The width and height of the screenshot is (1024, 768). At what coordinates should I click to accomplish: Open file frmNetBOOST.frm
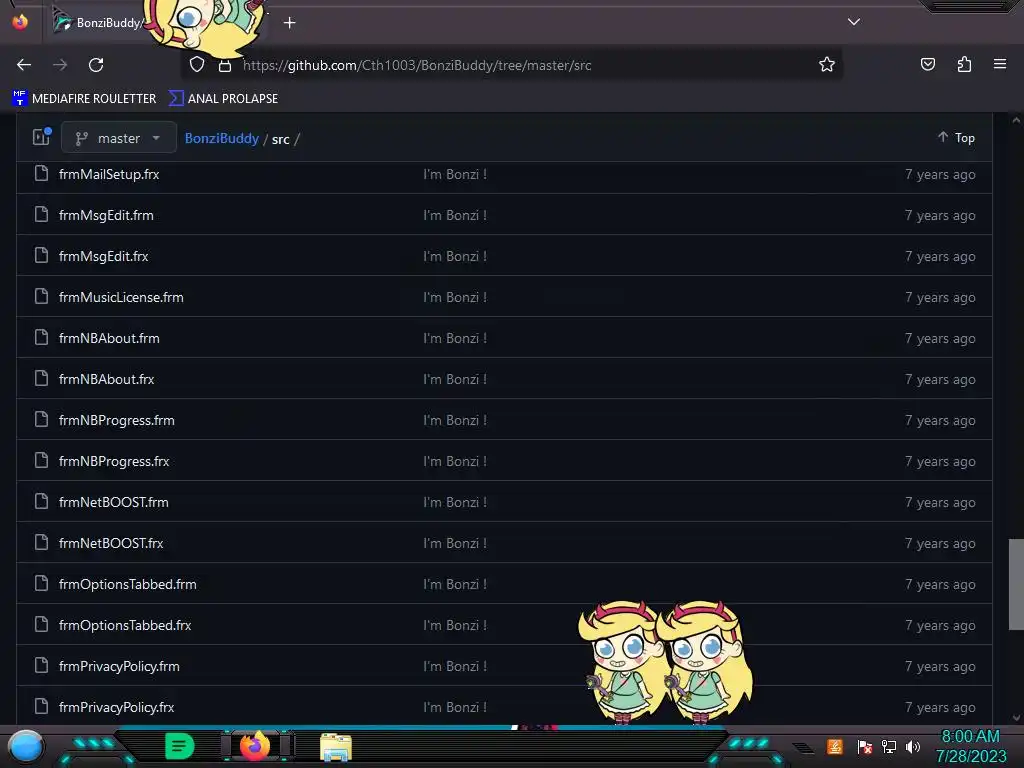pyautogui.click(x=114, y=502)
